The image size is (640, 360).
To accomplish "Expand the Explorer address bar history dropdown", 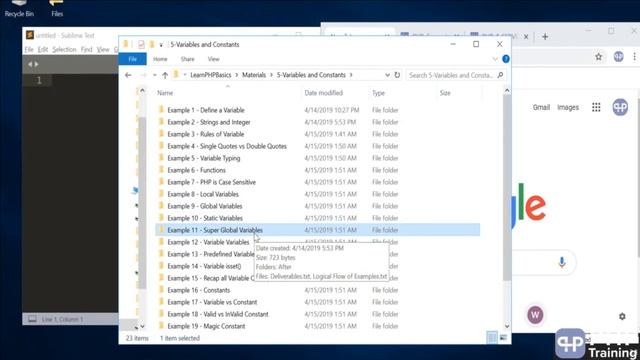I will (x=387, y=75).
